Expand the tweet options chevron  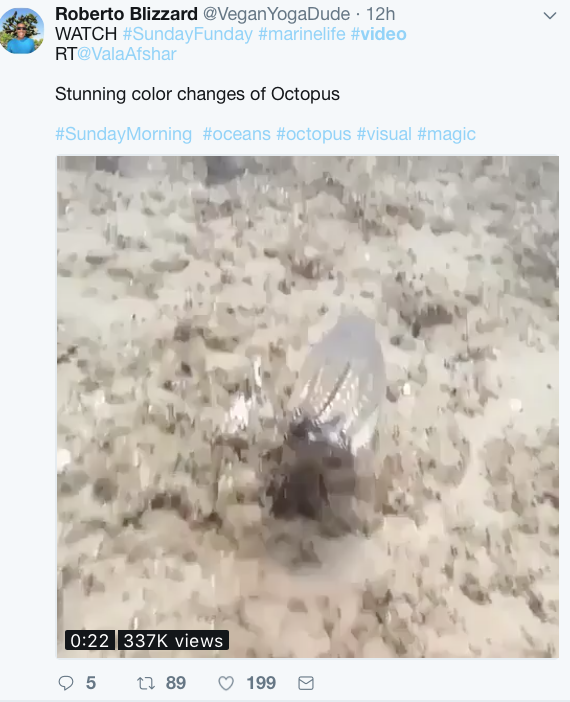pos(549,16)
